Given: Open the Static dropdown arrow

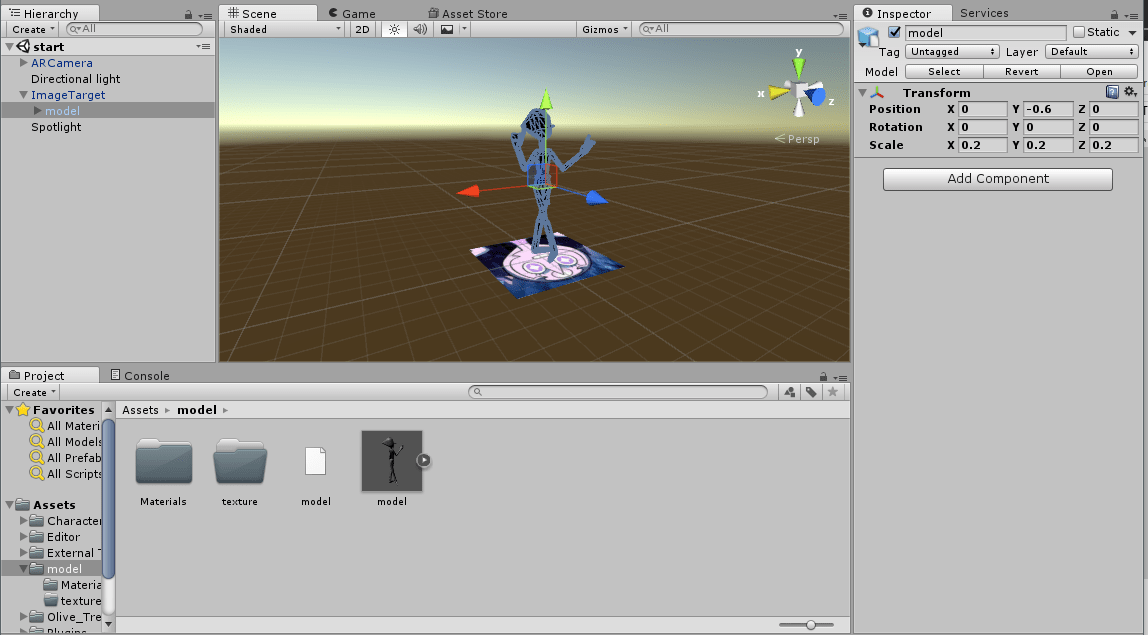Looking at the screenshot, I should pyautogui.click(x=1132, y=32).
